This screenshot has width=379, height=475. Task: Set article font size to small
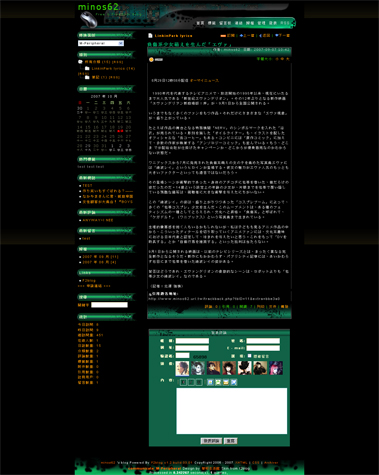[x=276, y=59]
